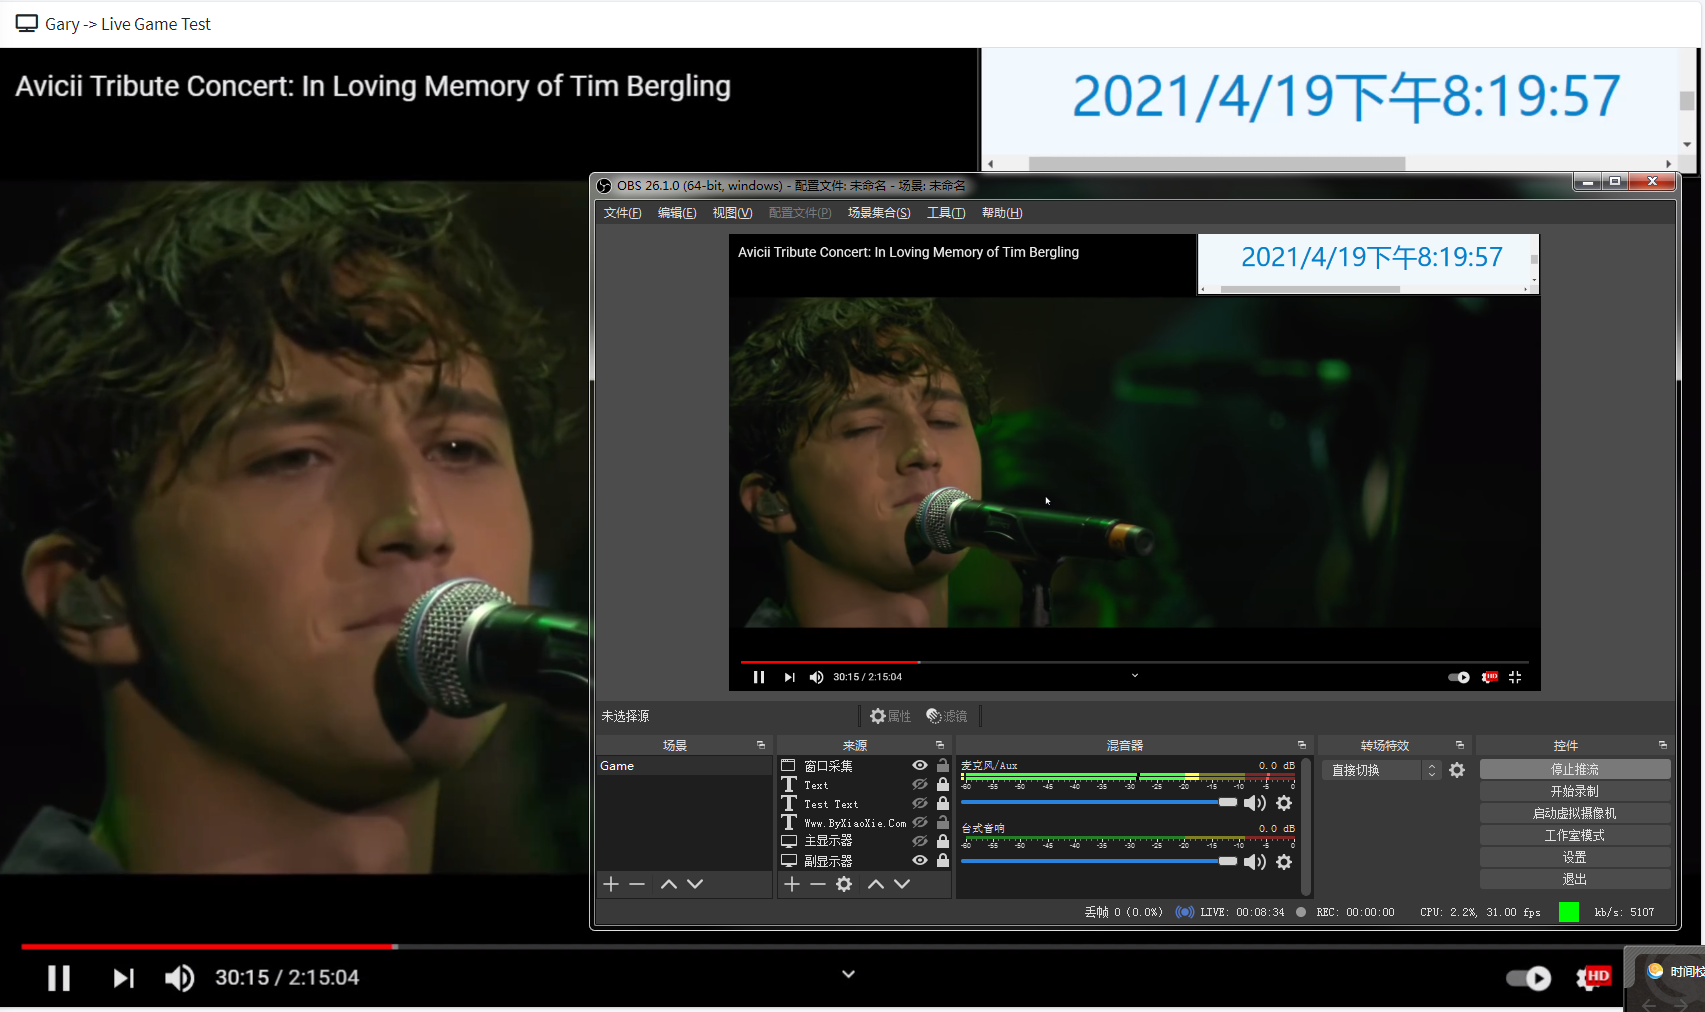Show the 主显示器 source via eye icon
Image resolution: width=1705 pixels, height=1012 pixels.
(920, 841)
